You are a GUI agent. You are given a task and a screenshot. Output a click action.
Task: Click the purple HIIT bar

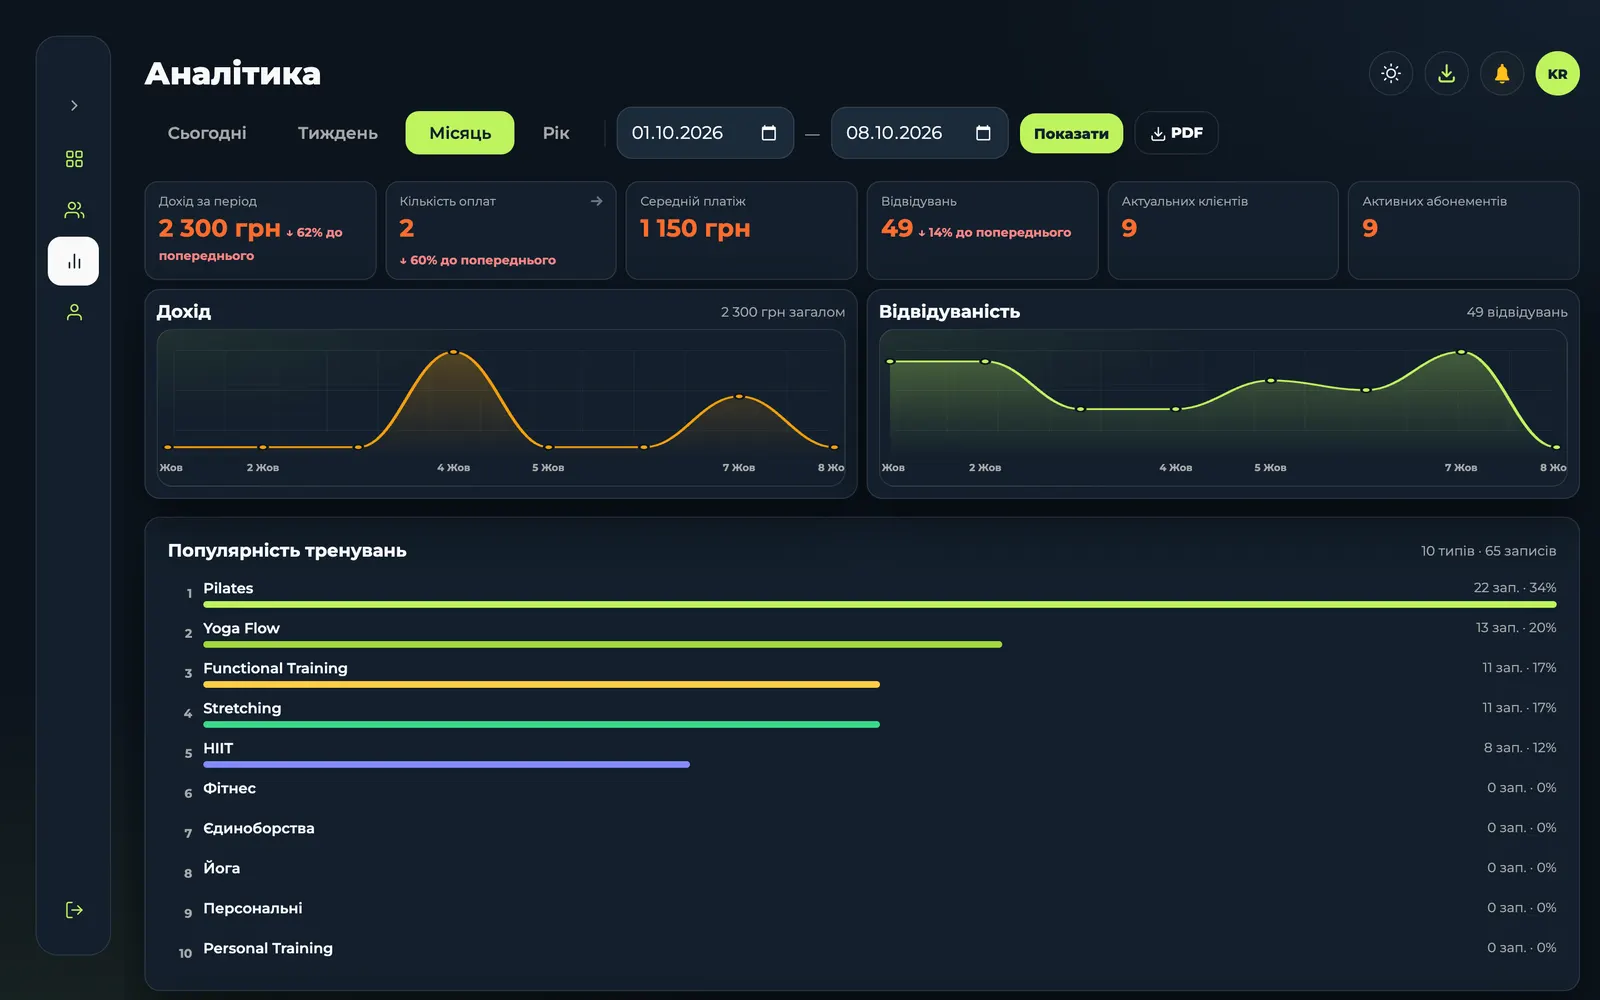(x=446, y=764)
